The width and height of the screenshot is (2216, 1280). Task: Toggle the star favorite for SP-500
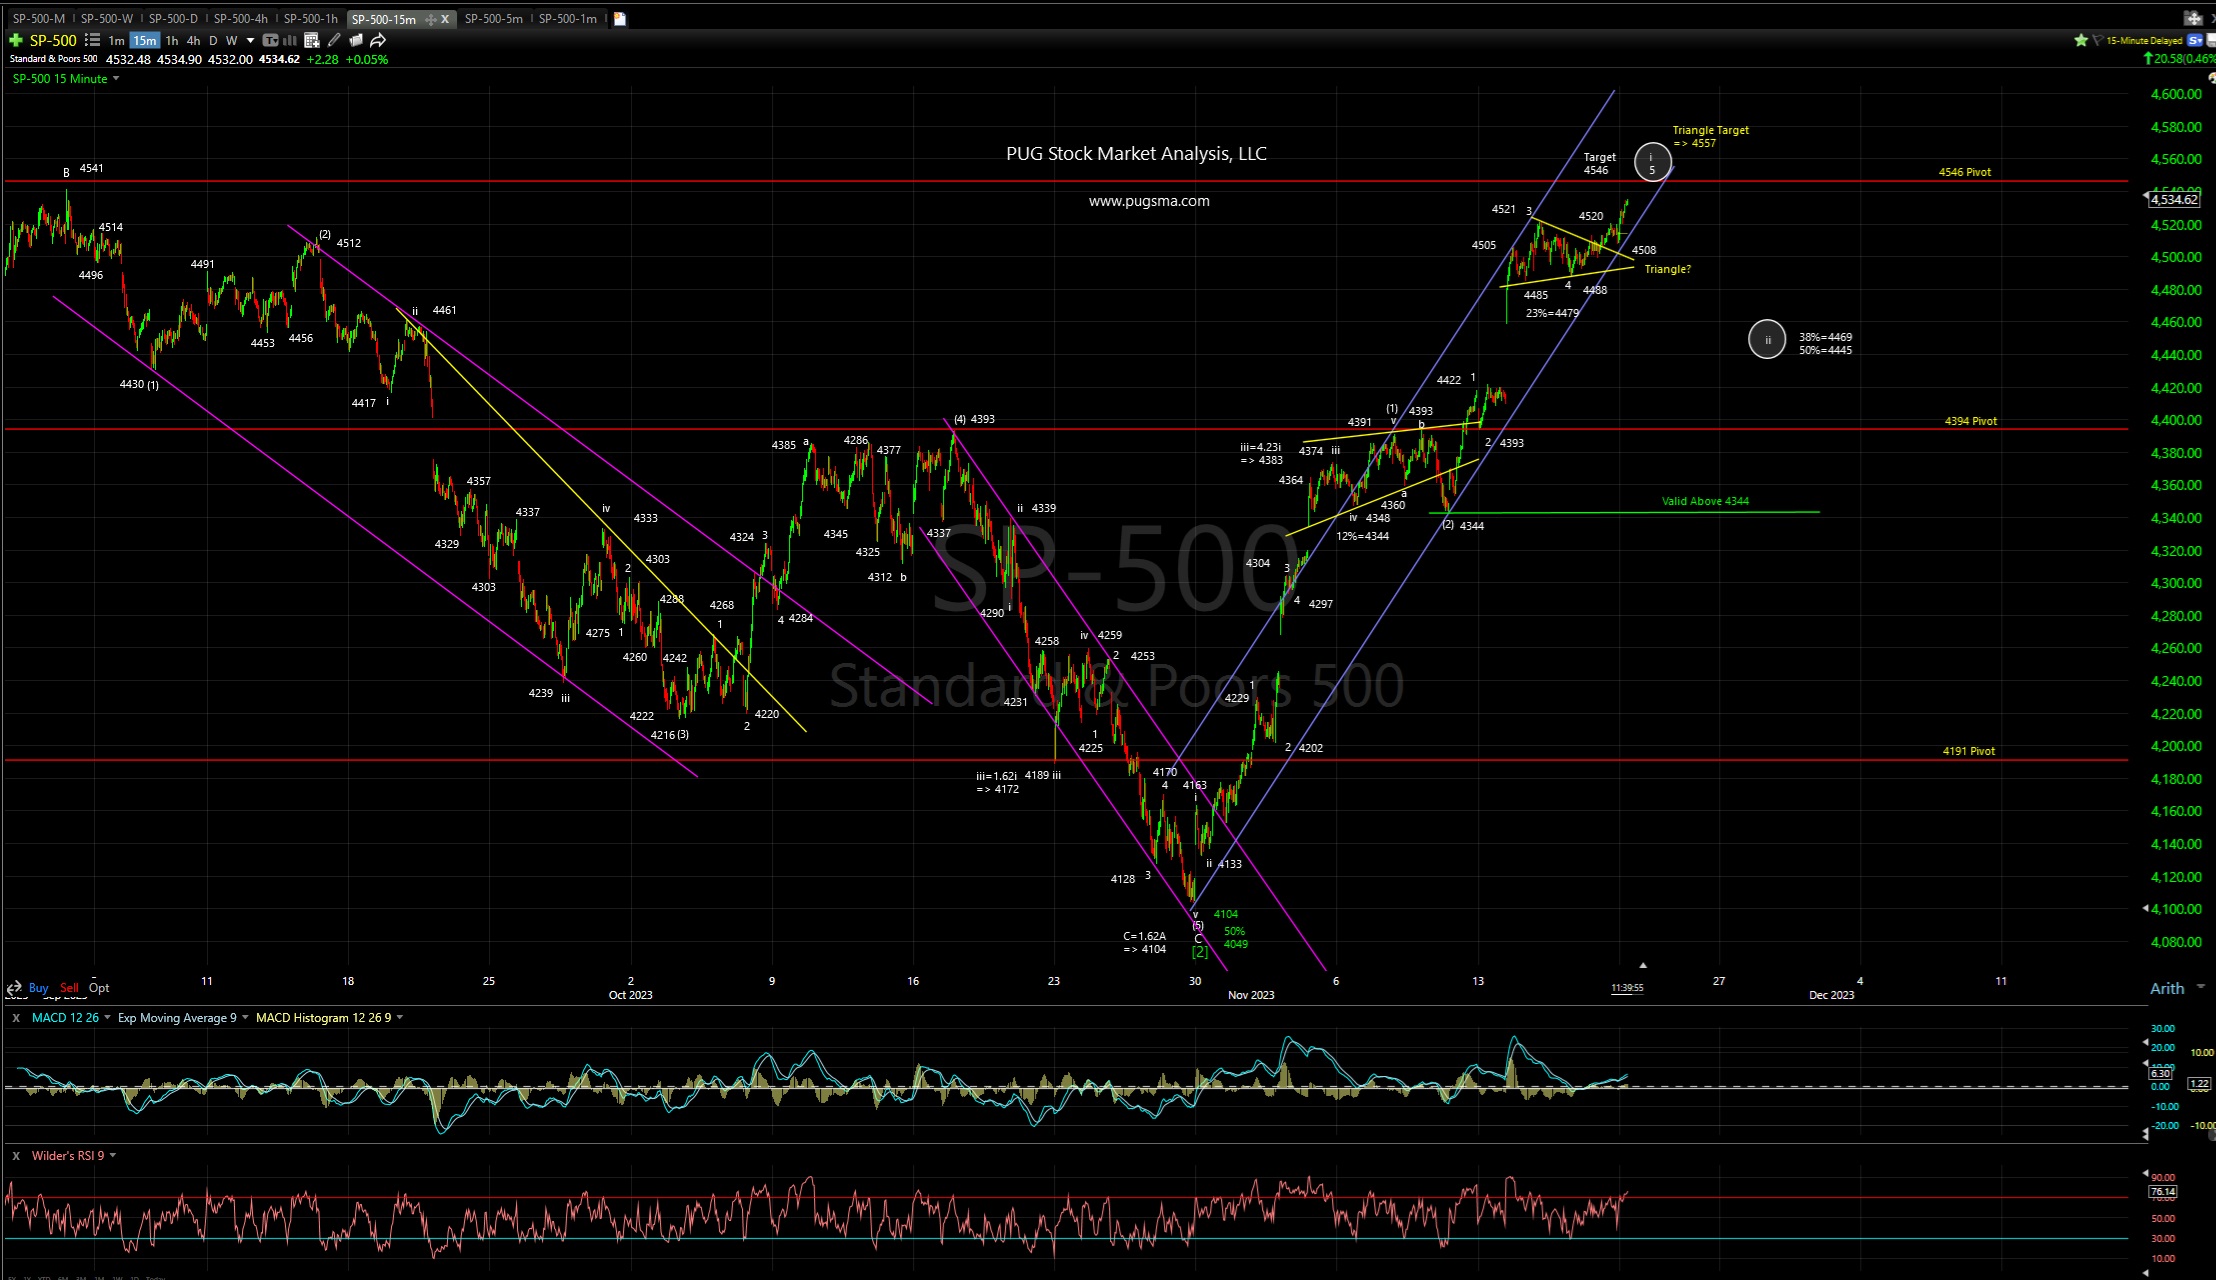tap(2081, 40)
